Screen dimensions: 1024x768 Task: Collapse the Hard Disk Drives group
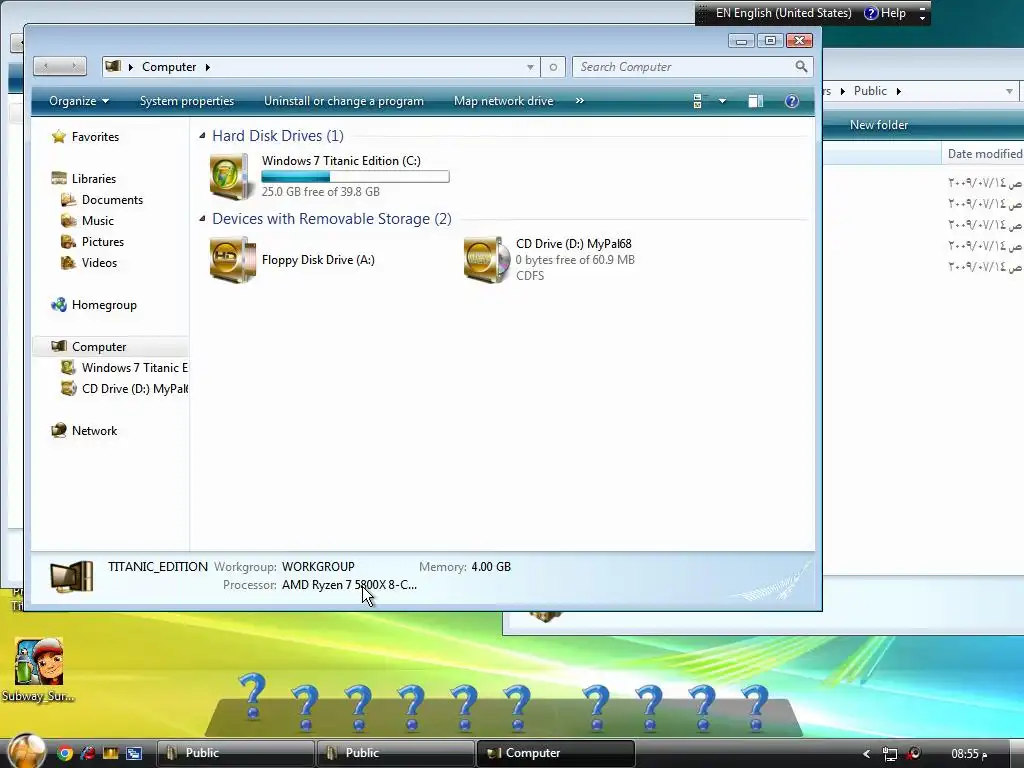click(x=202, y=136)
